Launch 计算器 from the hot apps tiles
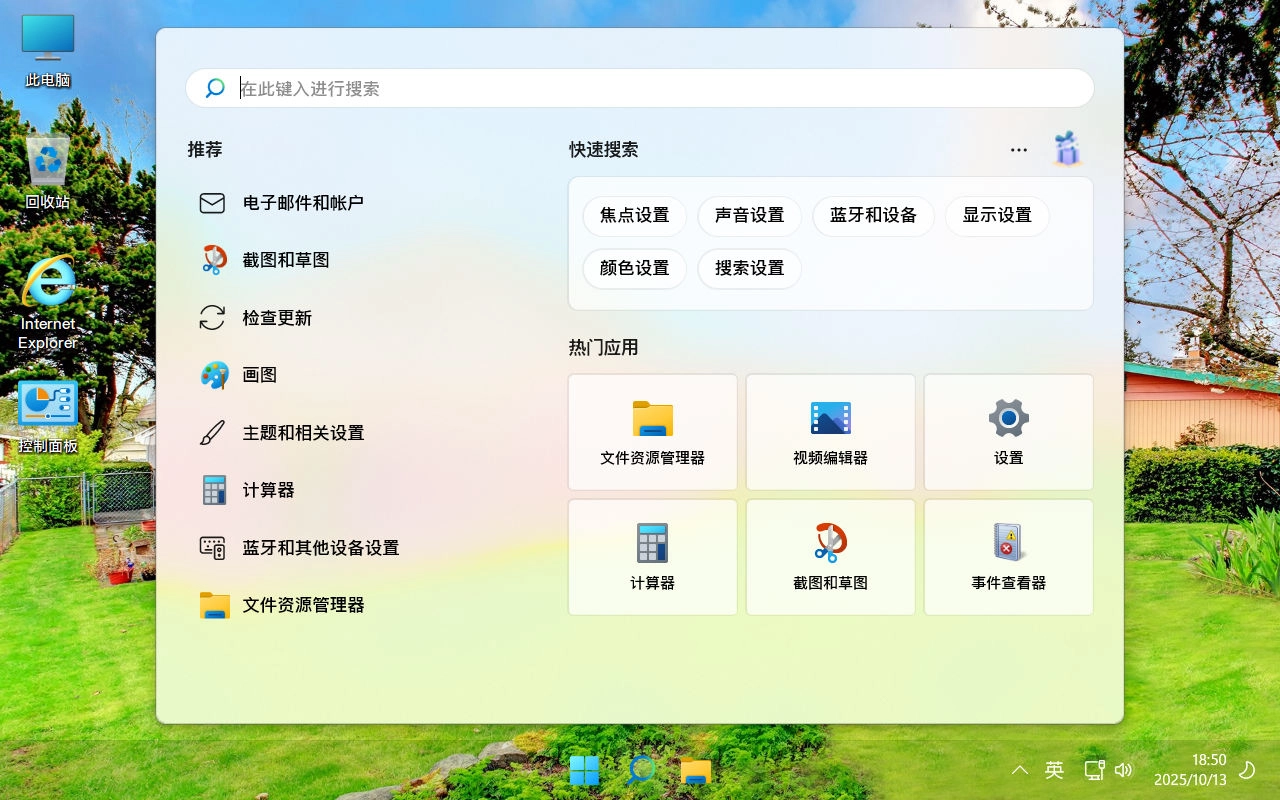 tap(652, 557)
